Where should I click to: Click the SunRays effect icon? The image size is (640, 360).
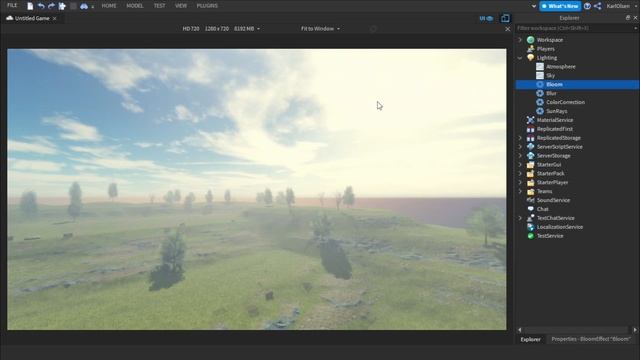pos(540,111)
